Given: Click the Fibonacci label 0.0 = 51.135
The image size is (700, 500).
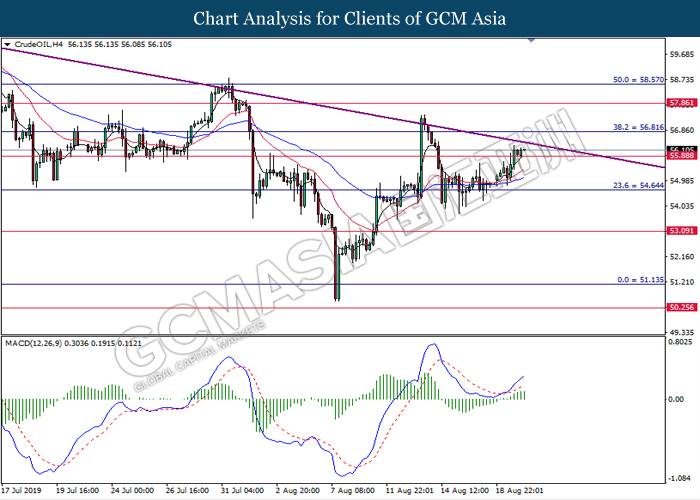Looking at the screenshot, I should coord(641,280).
